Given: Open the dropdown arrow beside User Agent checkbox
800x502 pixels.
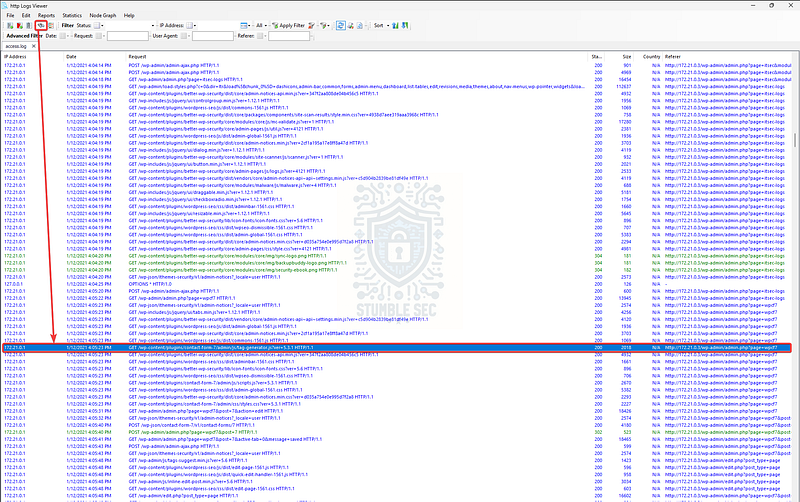Looking at the screenshot, I should pyautogui.click(x=189, y=36).
